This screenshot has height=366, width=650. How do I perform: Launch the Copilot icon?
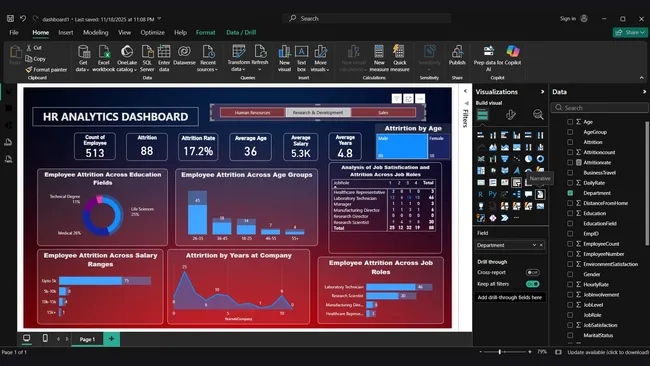coord(513,51)
